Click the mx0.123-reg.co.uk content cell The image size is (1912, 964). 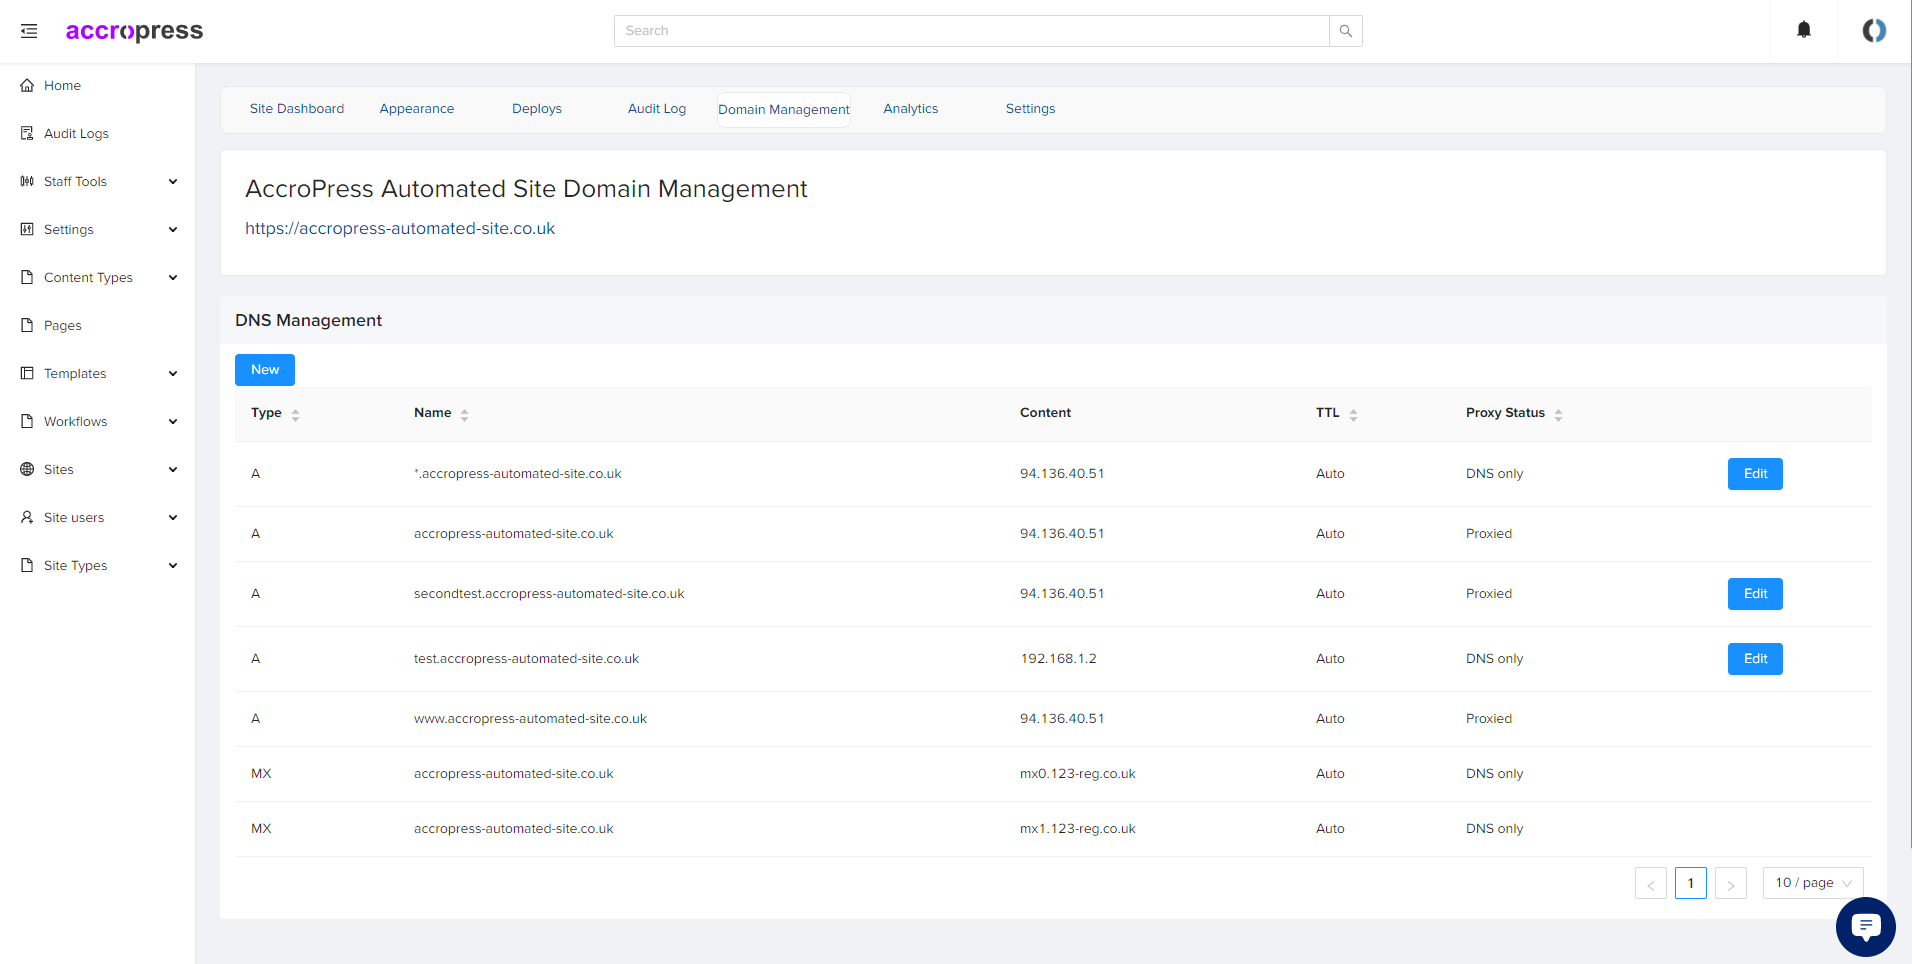tap(1078, 774)
